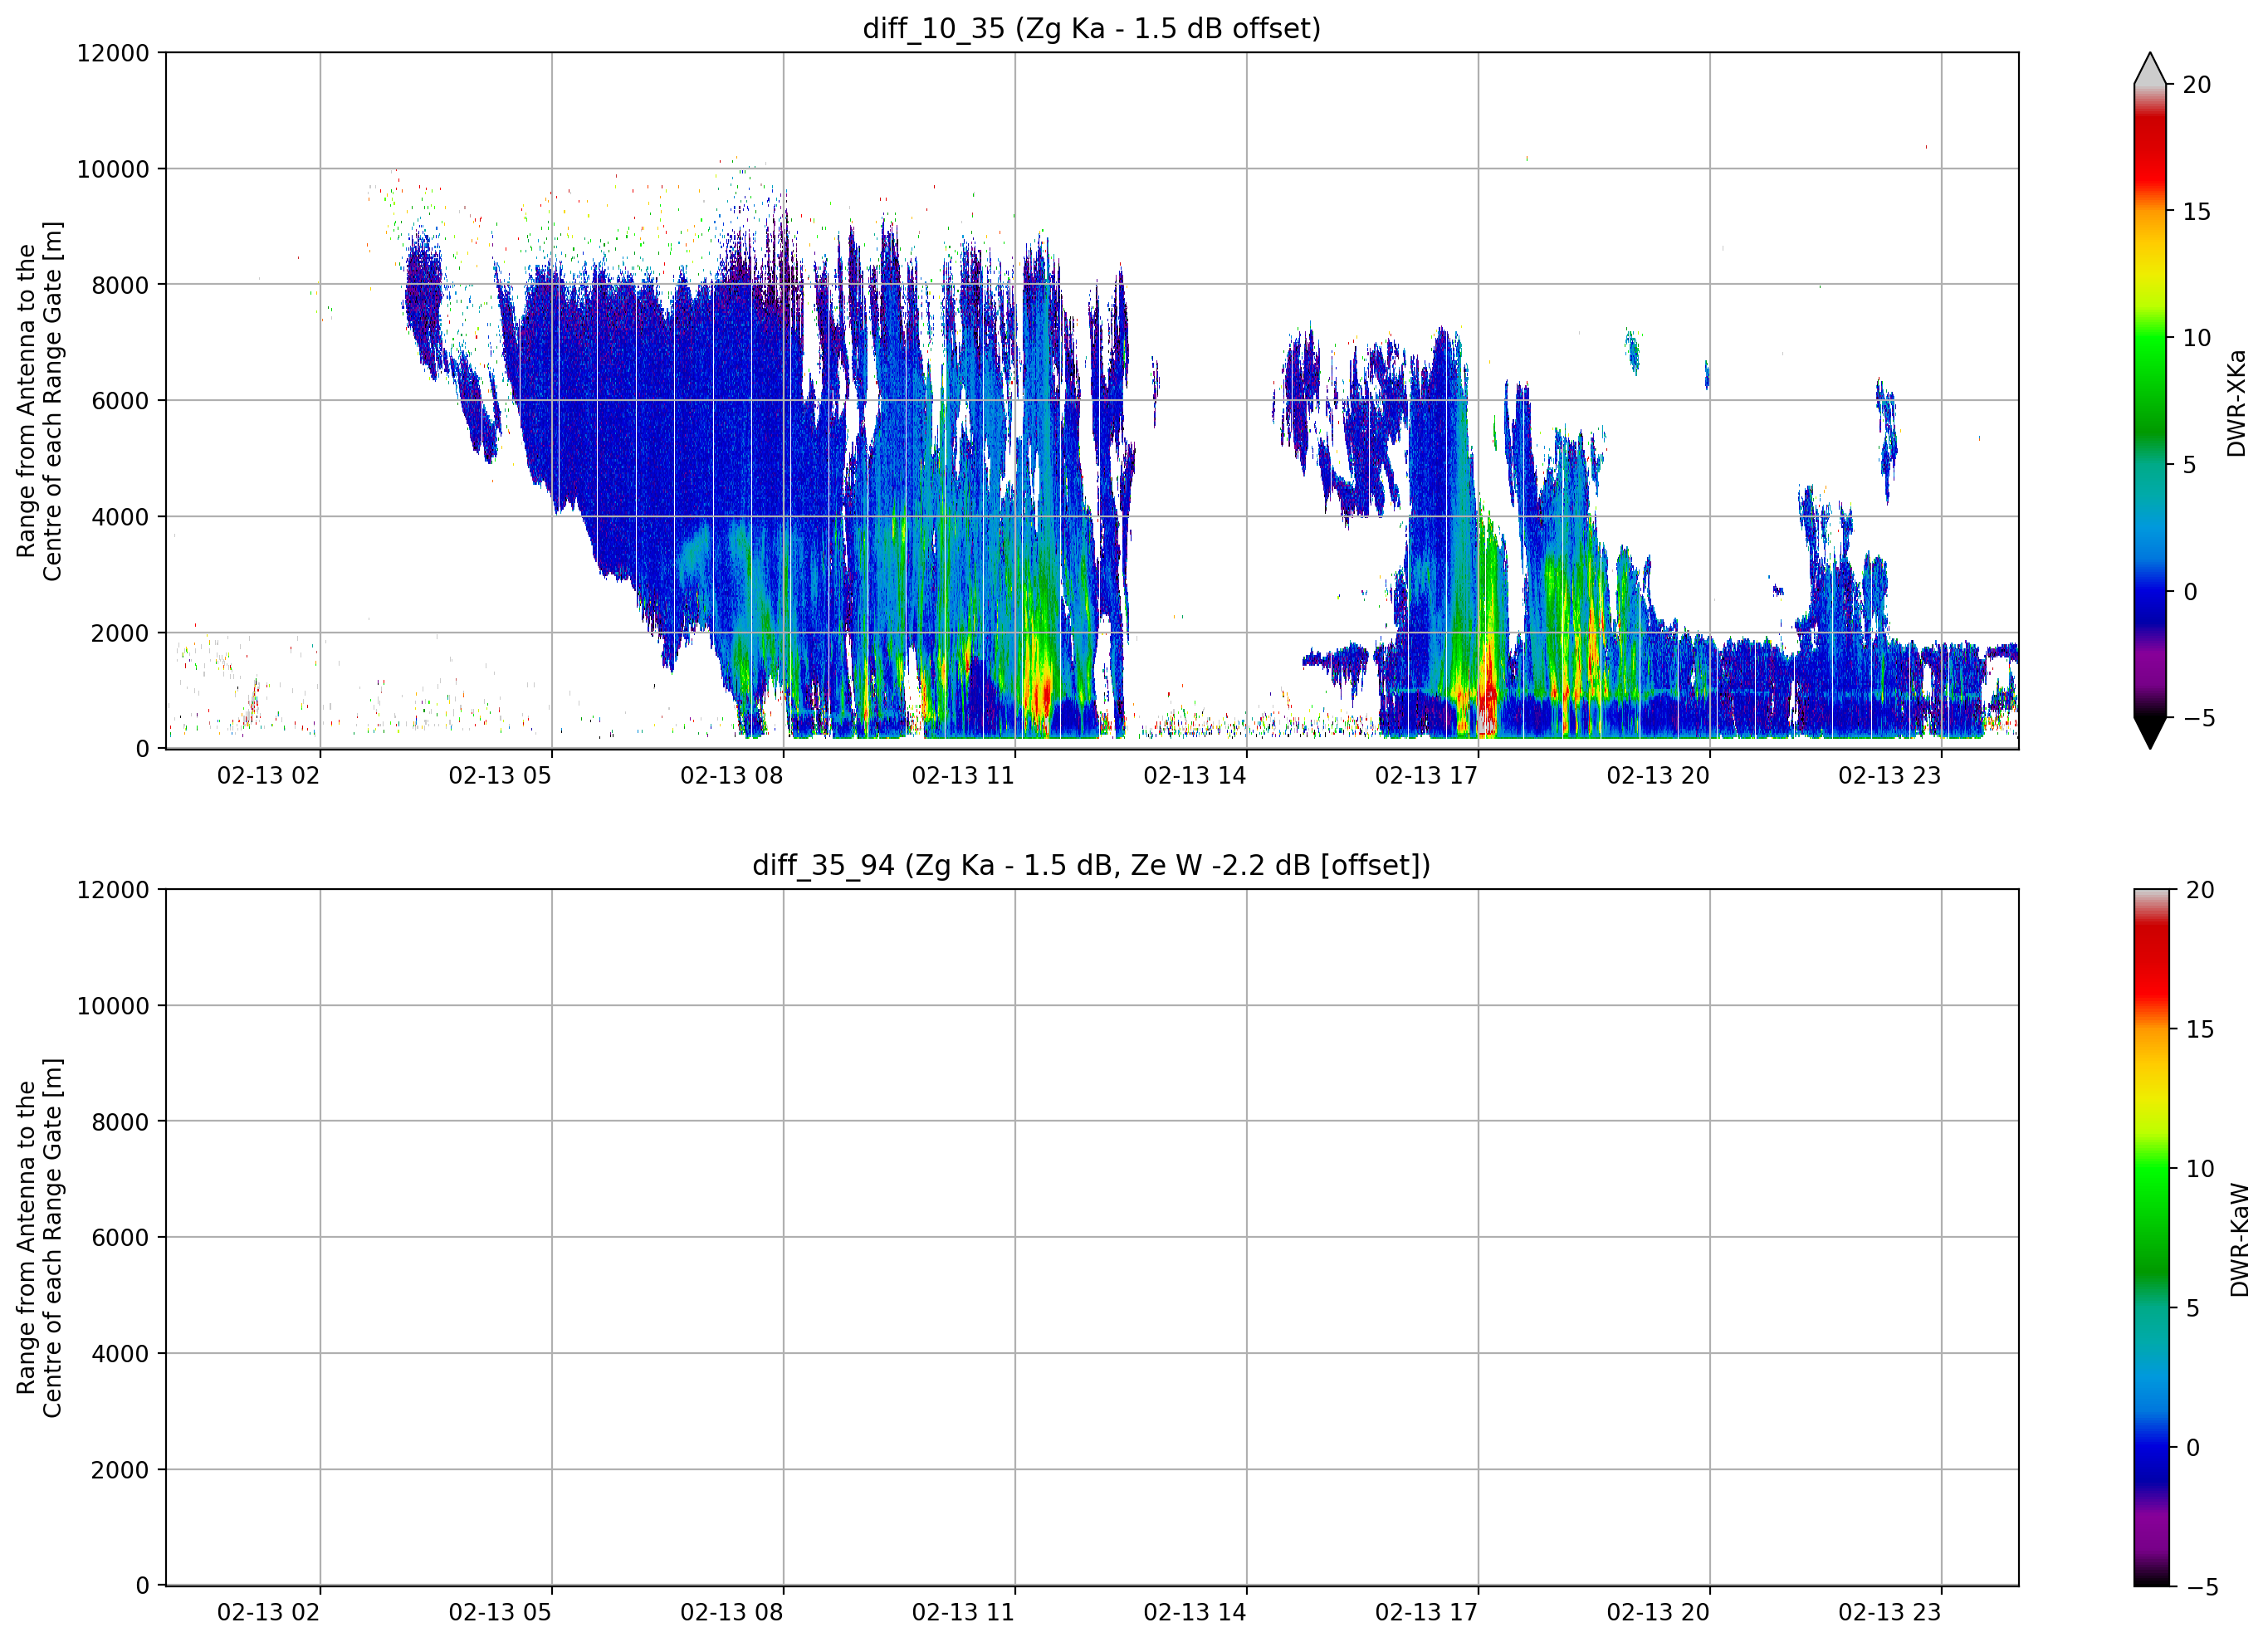Click the bottom plot 02-13 05 x-tick label
Screen dimensions: 2268x1642
(x=500, y=1613)
